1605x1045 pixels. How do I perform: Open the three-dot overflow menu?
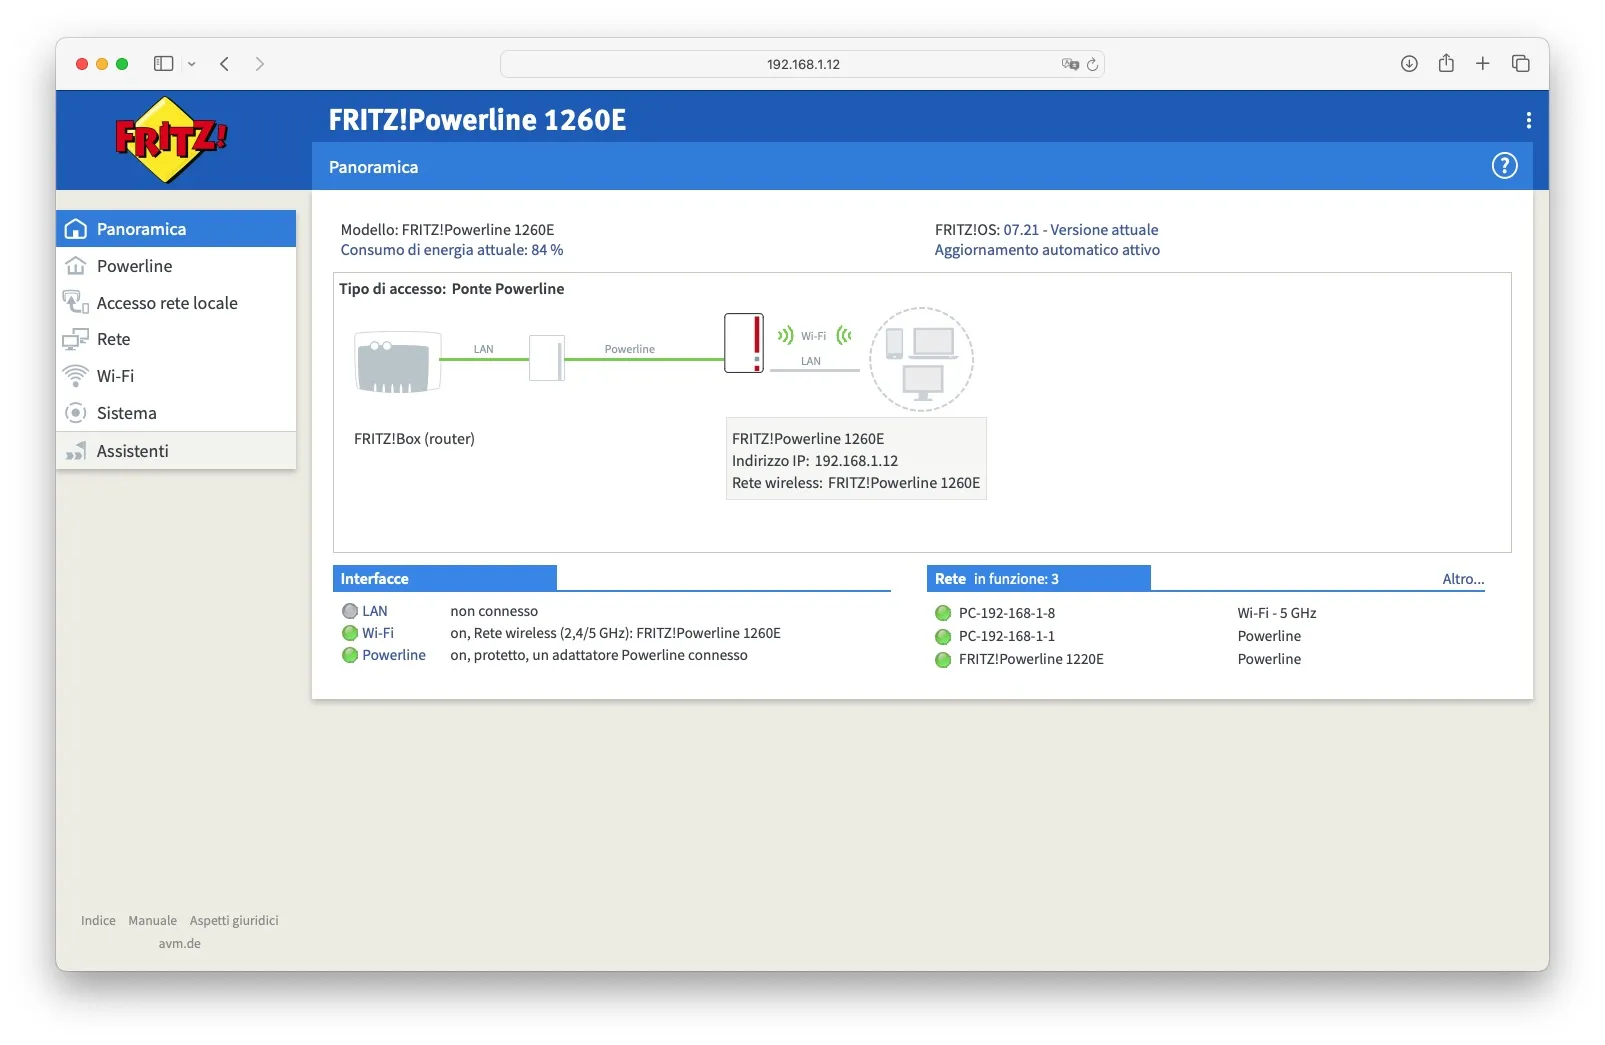pyautogui.click(x=1527, y=120)
